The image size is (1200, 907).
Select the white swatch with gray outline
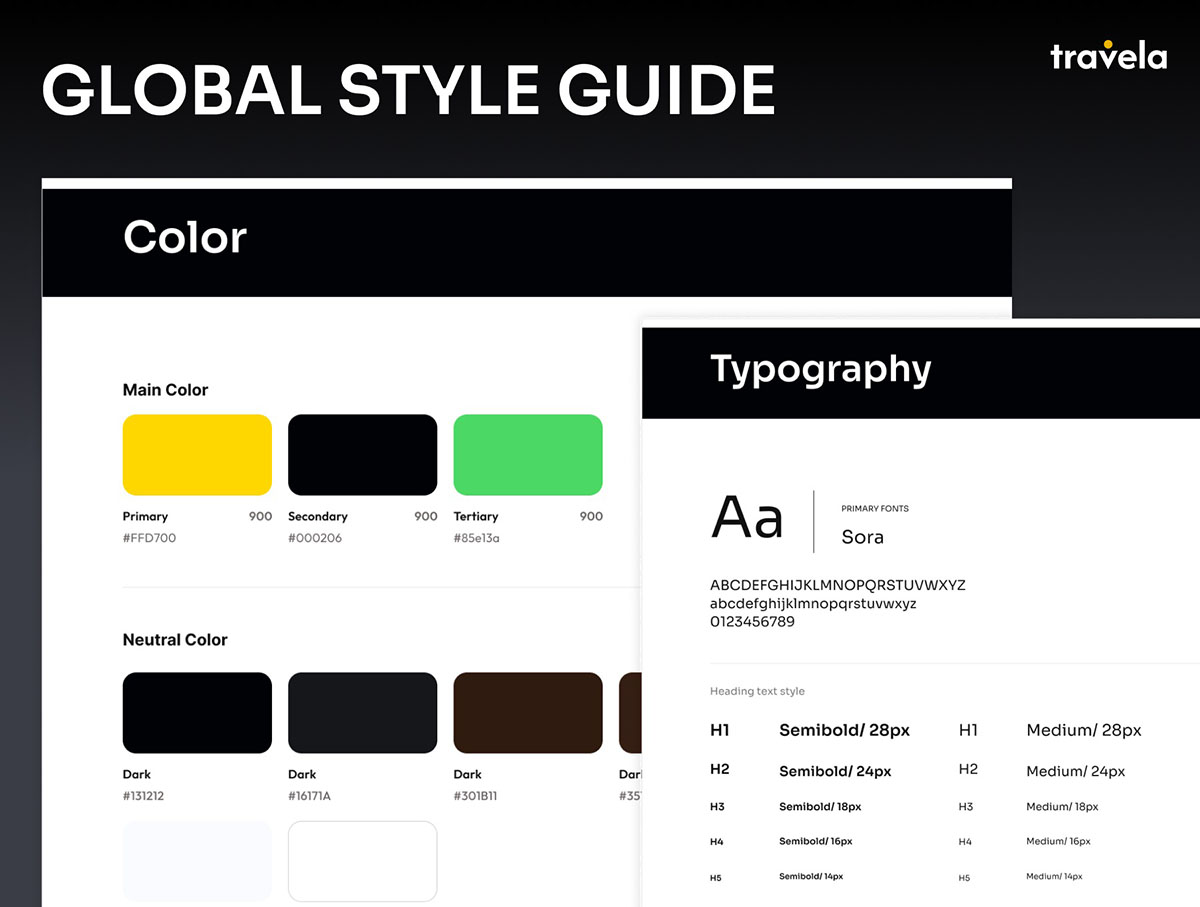click(362, 861)
